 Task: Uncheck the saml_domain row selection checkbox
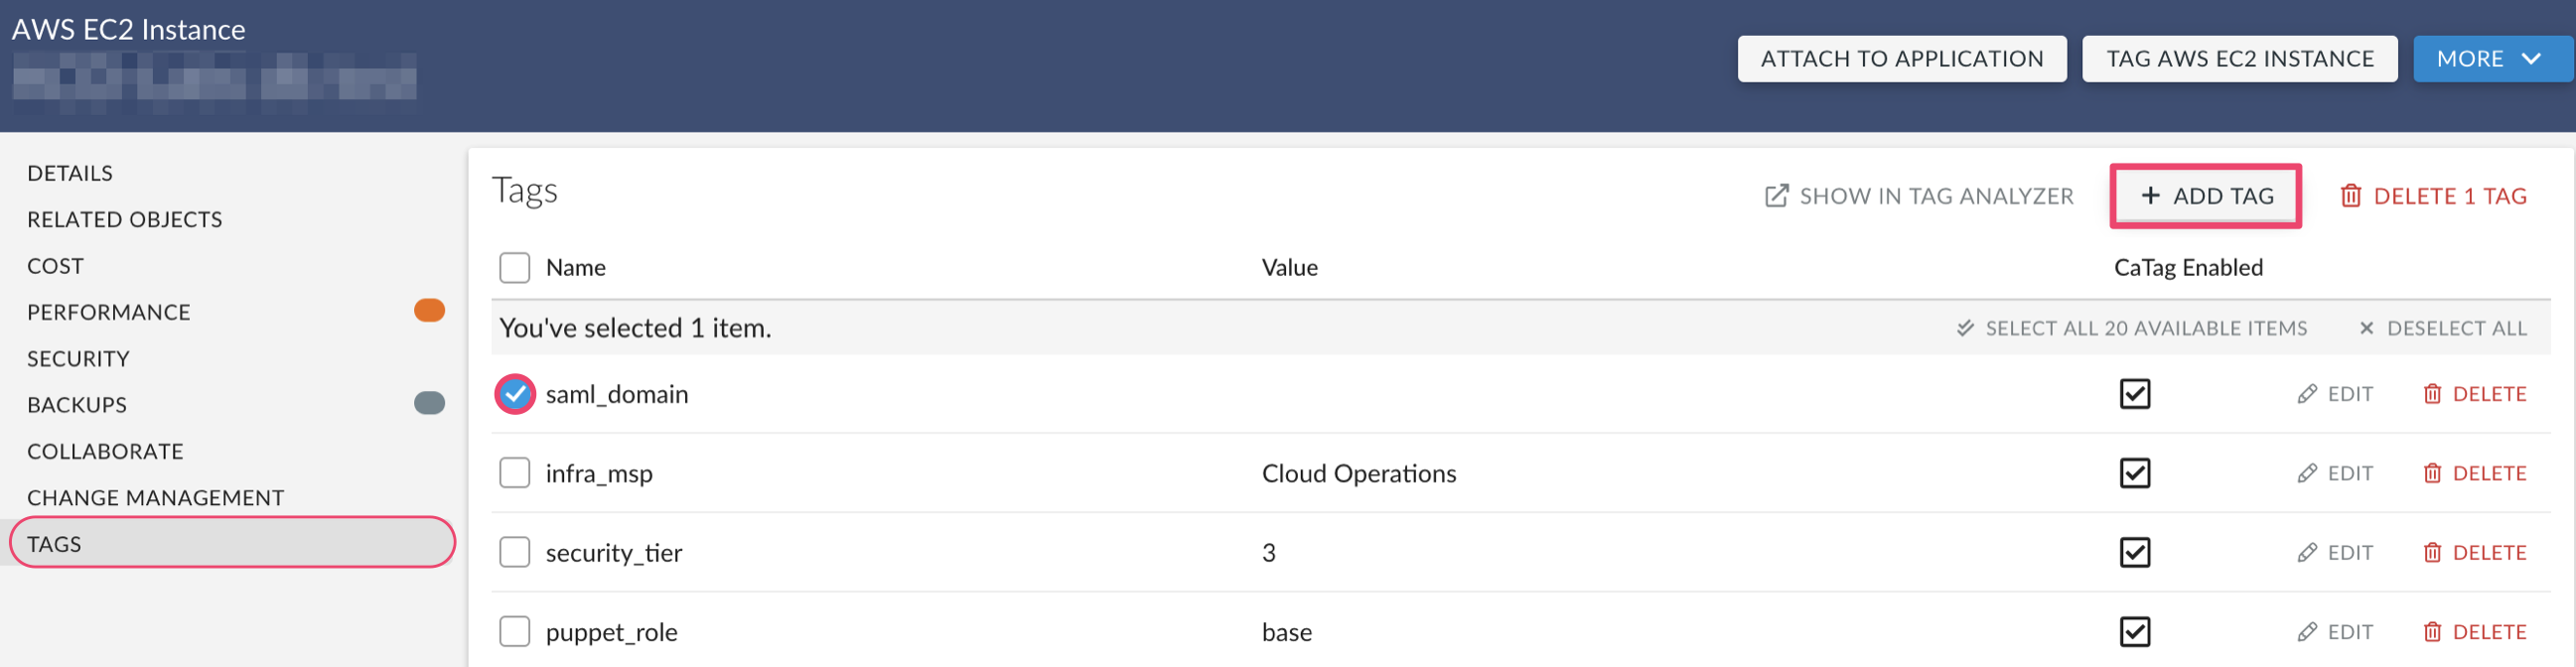click(515, 394)
